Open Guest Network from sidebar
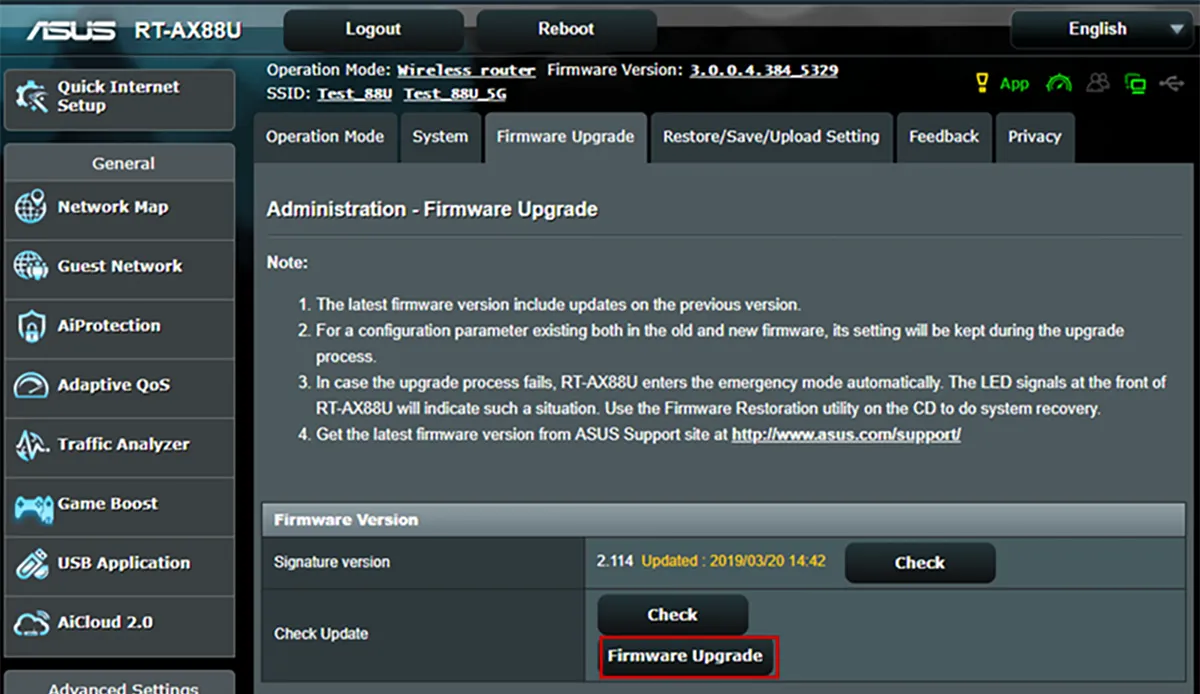The width and height of the screenshot is (1200, 694). coord(119,267)
